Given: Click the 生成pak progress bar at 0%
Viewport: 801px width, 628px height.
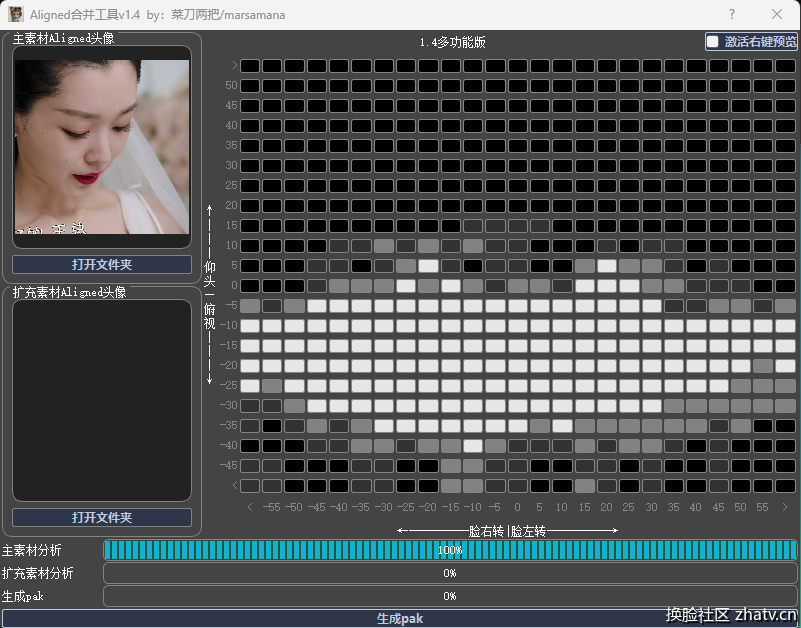Looking at the screenshot, I should [x=450, y=596].
